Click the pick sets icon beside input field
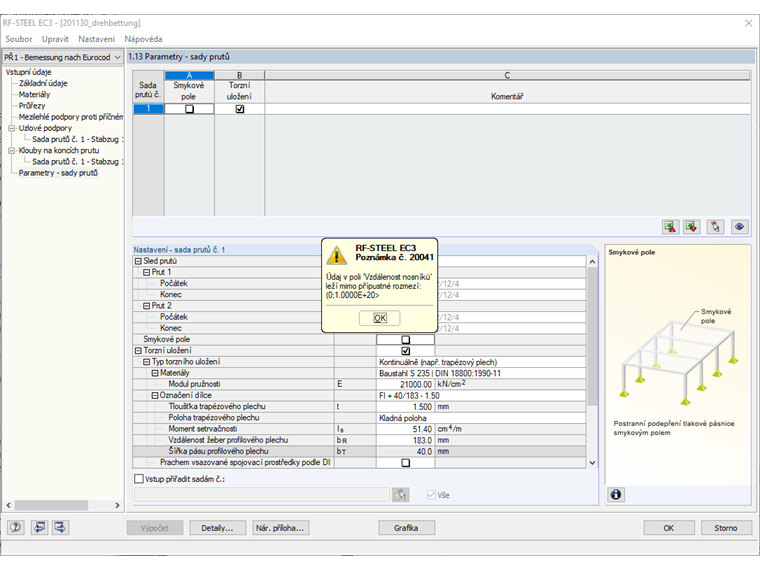The height and width of the screenshot is (570, 760). coord(400,494)
